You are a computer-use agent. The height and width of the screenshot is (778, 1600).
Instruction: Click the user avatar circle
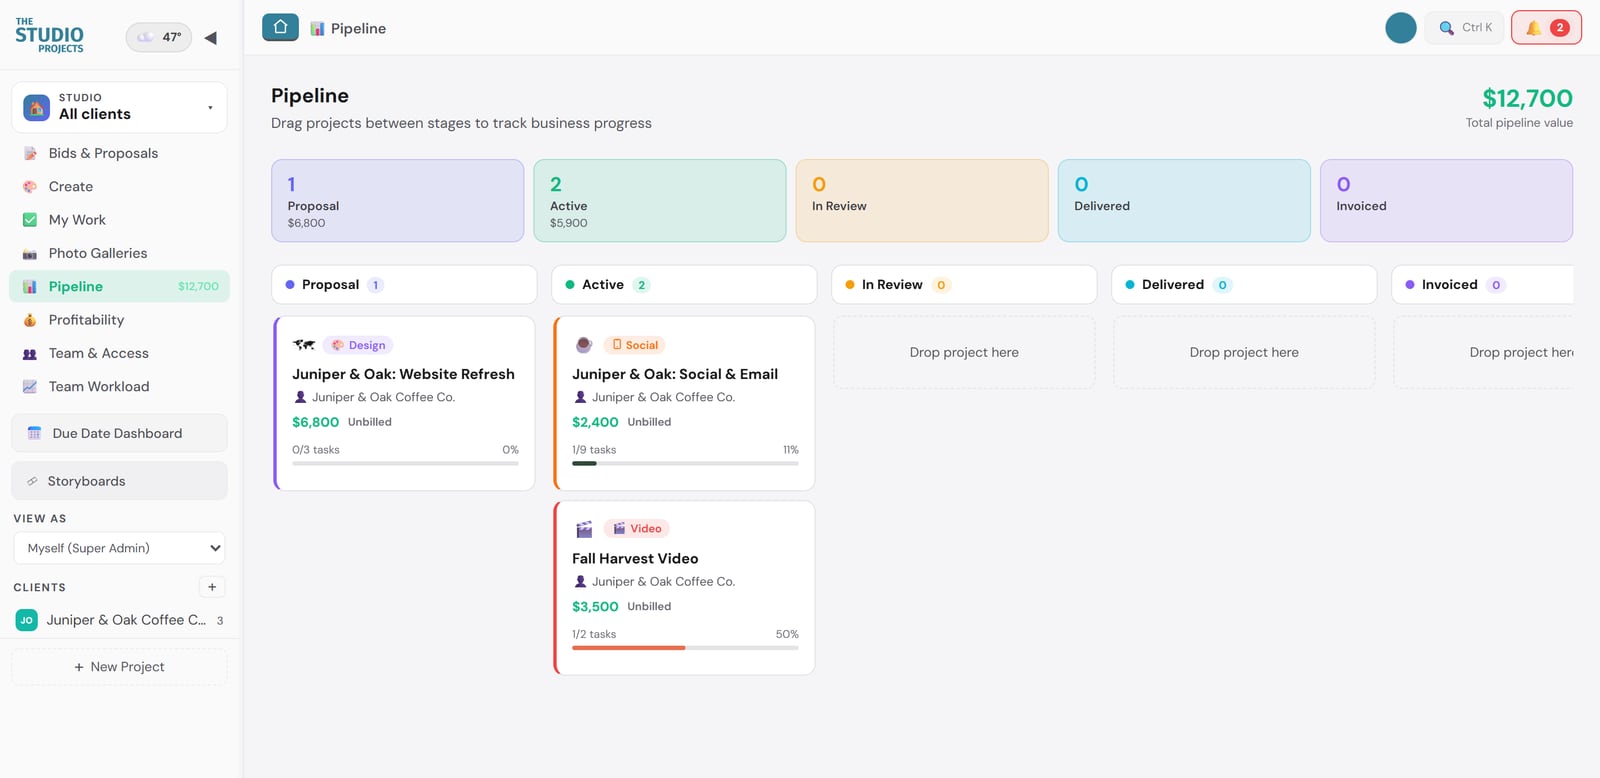[x=1400, y=28]
